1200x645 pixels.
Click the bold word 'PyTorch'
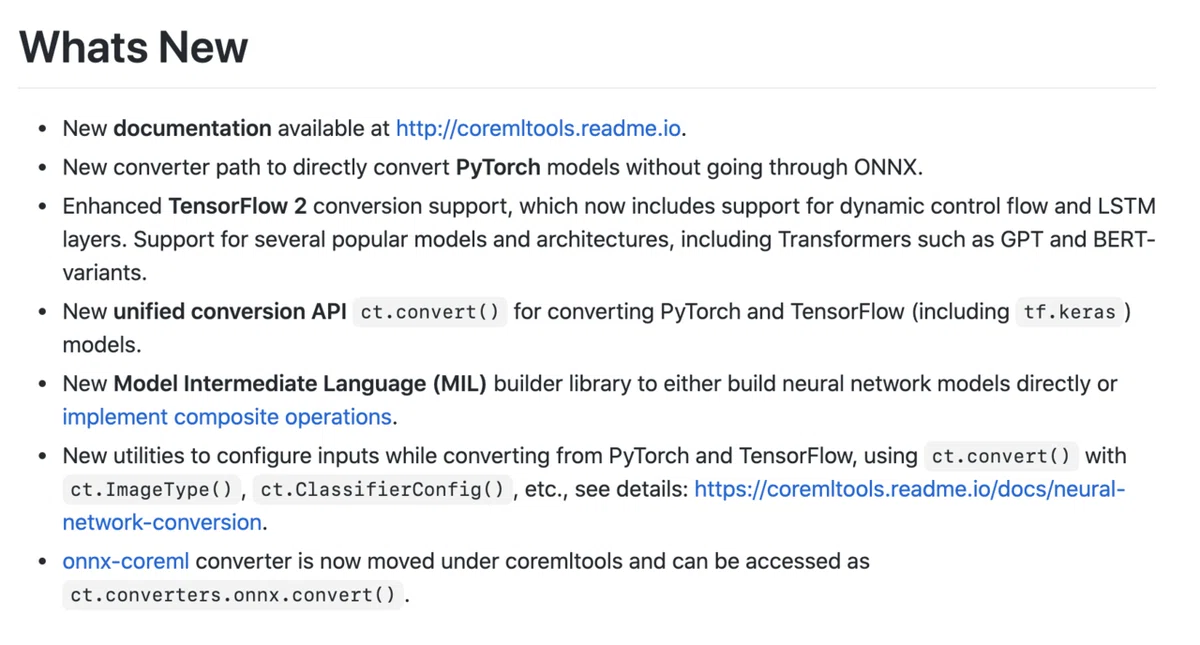pyautogui.click(x=498, y=167)
